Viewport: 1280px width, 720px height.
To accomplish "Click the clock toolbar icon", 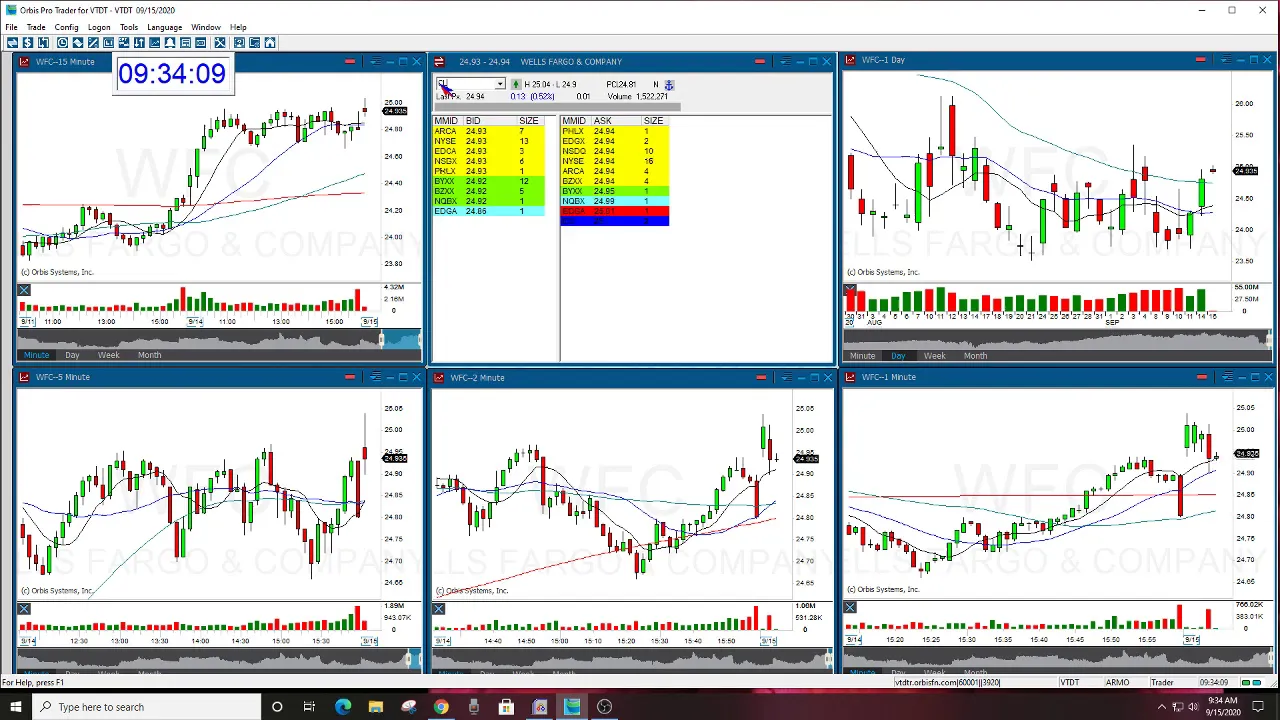I will click(62, 42).
